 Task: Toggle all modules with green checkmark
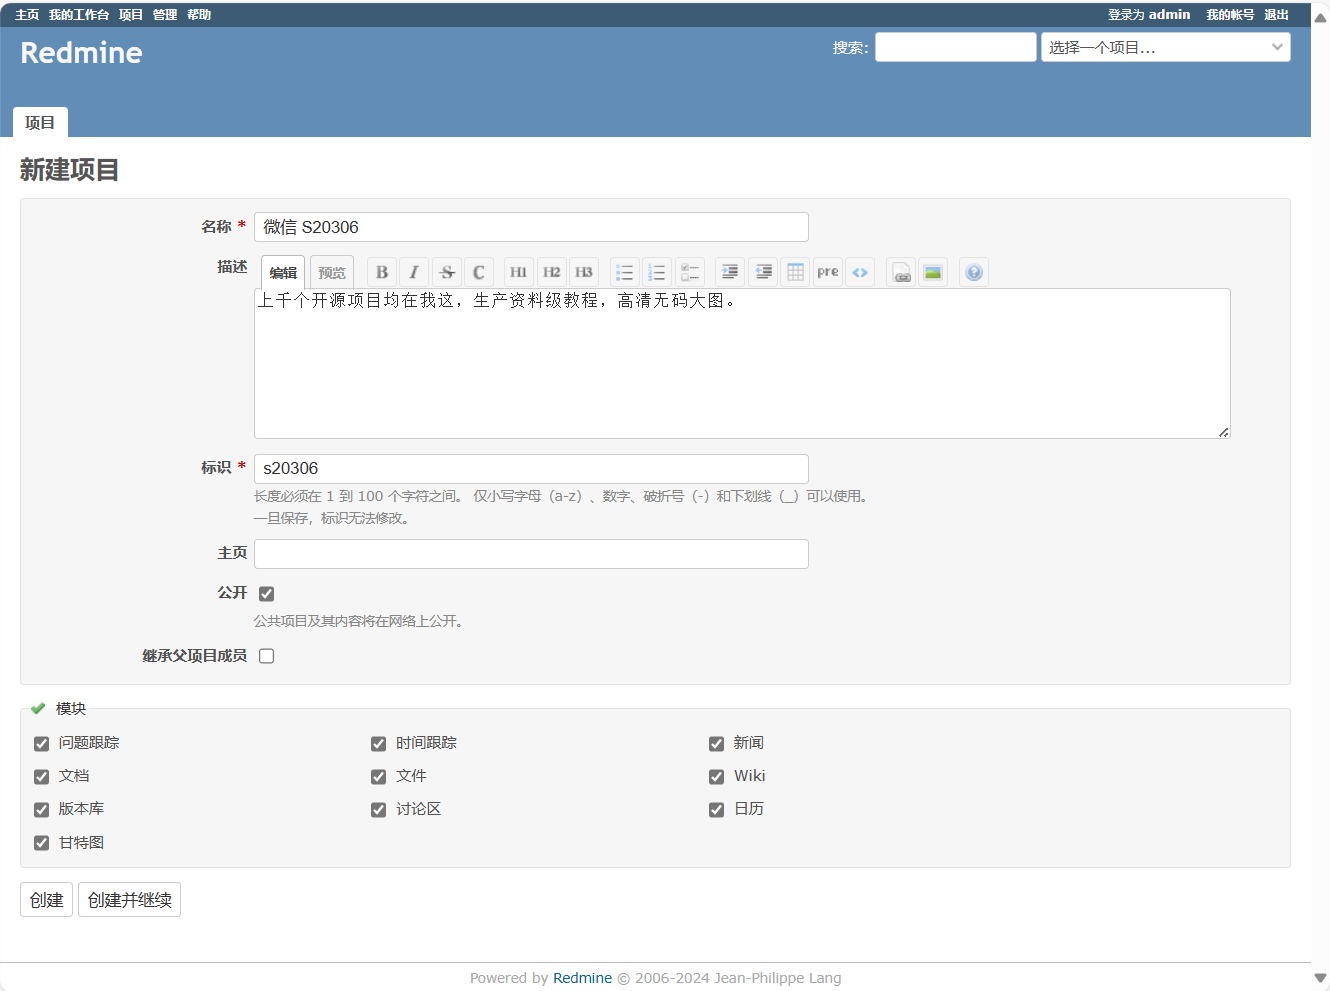[38, 709]
